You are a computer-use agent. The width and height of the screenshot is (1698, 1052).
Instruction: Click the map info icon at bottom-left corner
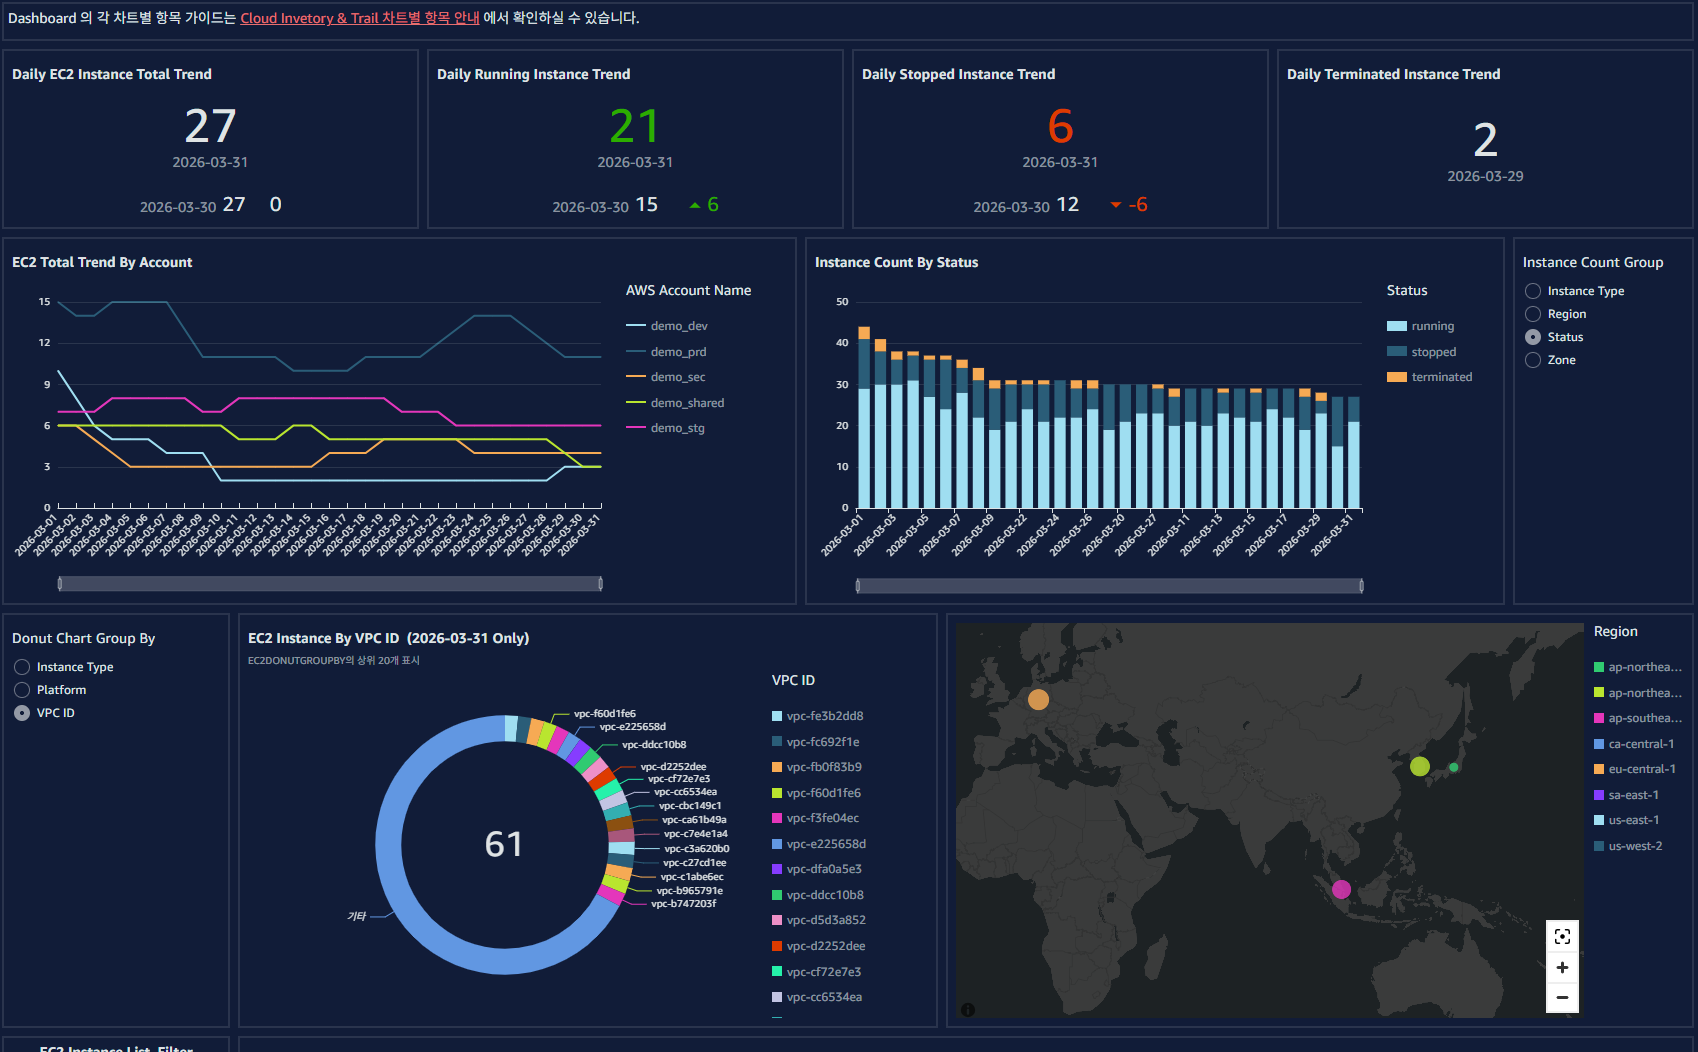click(x=968, y=1010)
